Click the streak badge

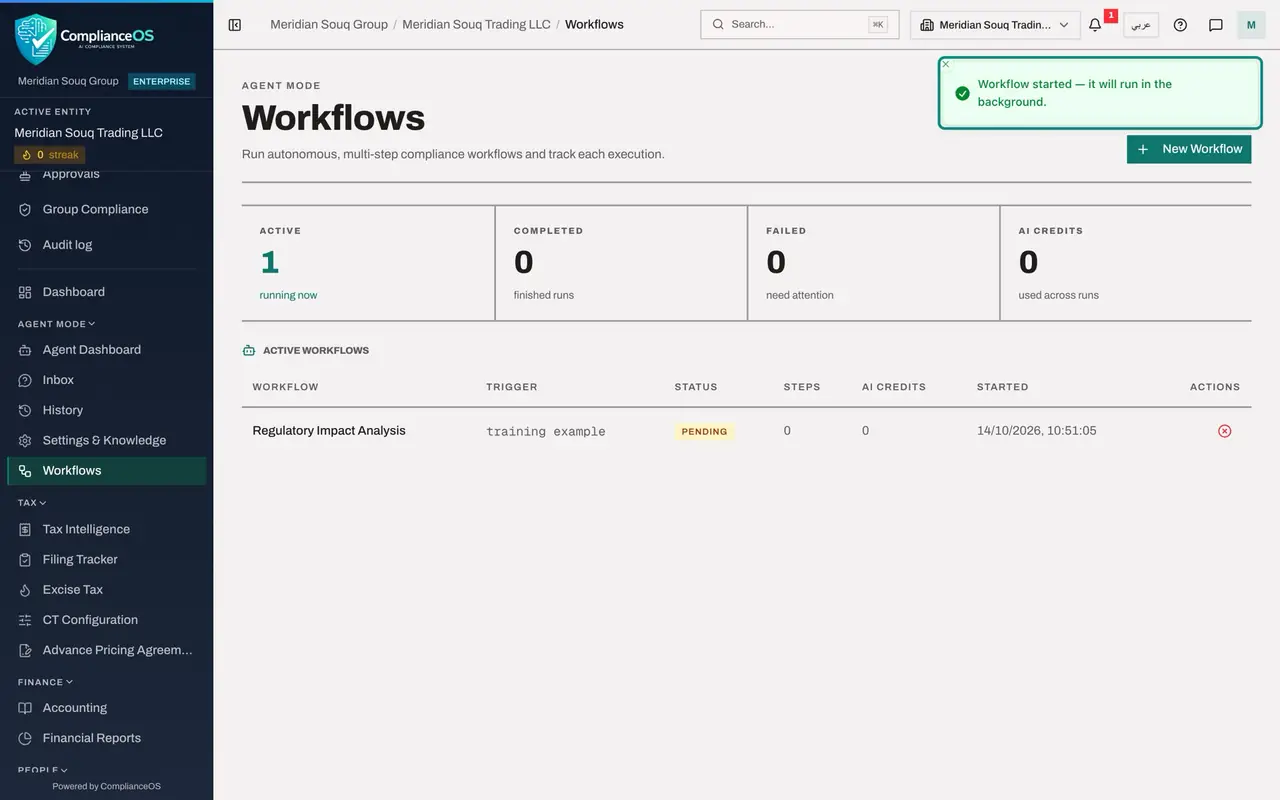(50, 155)
